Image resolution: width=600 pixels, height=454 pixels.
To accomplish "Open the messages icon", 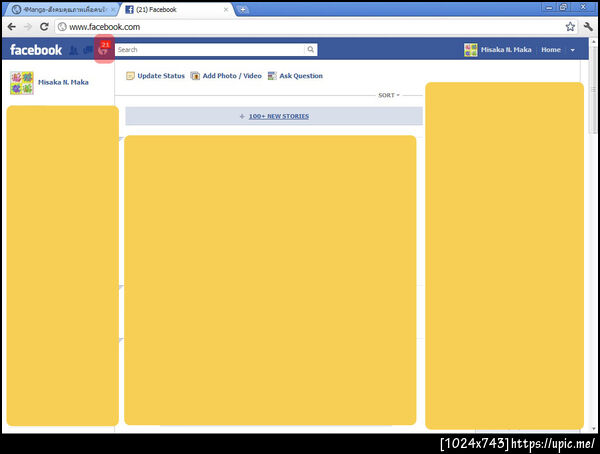I will point(88,50).
